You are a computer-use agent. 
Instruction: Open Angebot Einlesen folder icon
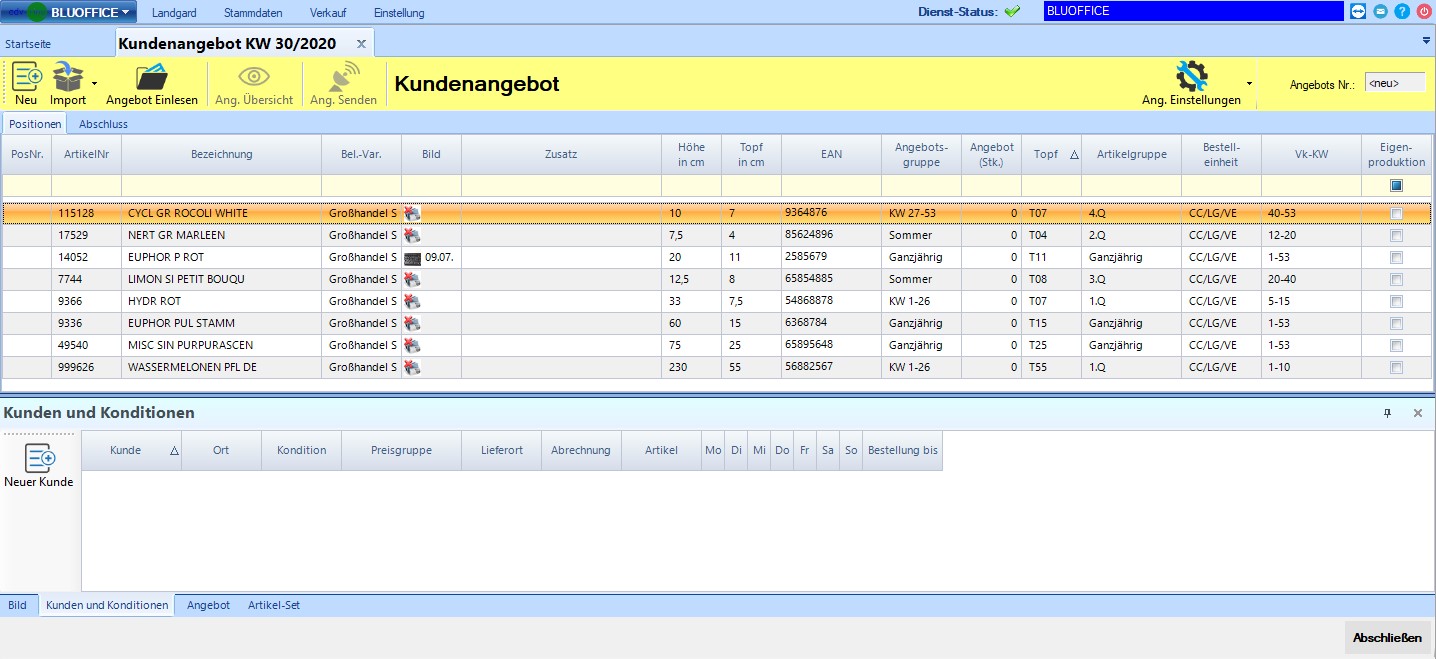[152, 77]
